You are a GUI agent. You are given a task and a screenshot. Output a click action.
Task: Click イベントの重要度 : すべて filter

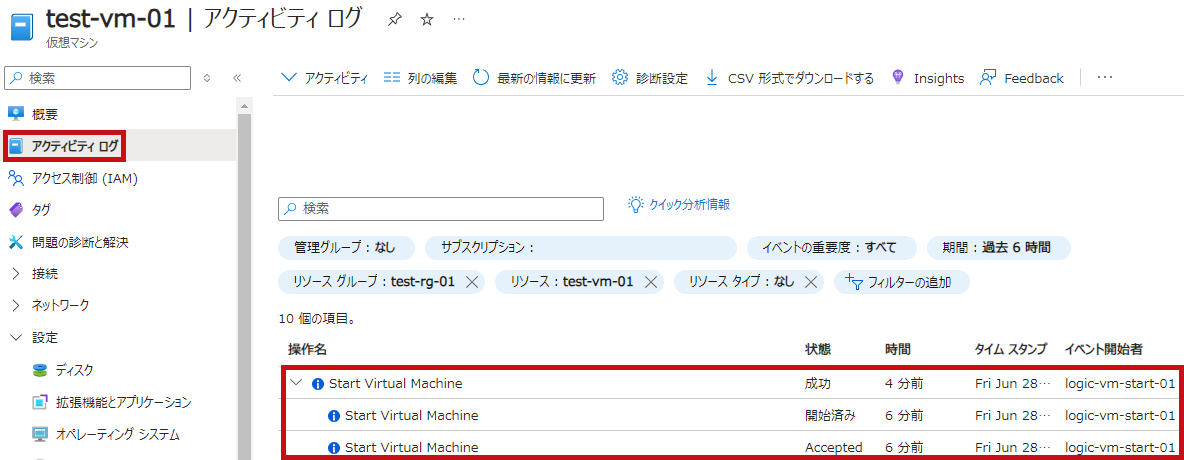[831, 248]
